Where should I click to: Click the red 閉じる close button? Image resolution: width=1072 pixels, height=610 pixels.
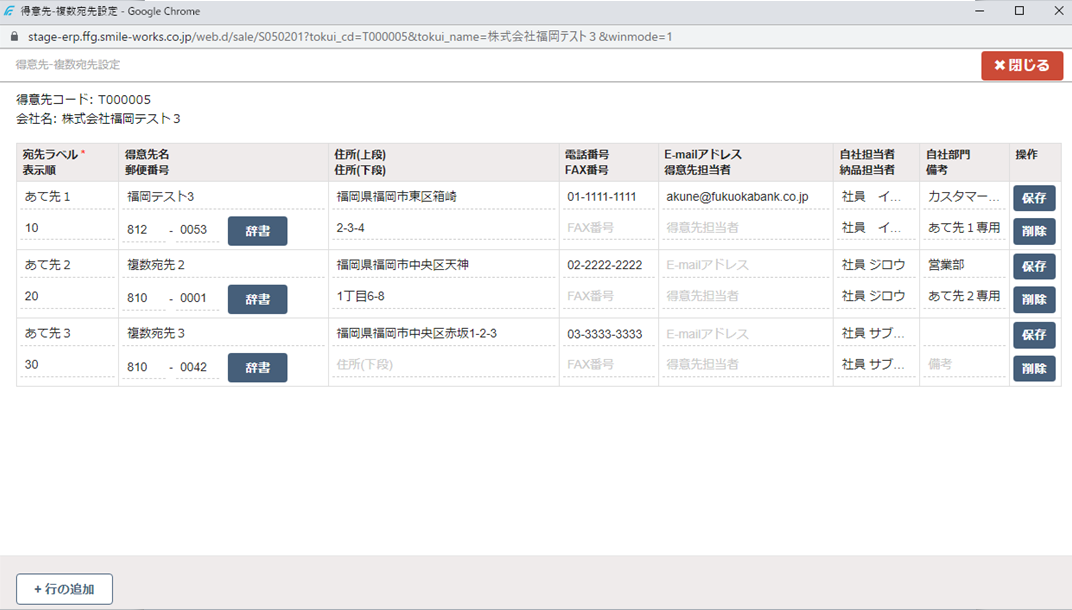click(x=1022, y=66)
